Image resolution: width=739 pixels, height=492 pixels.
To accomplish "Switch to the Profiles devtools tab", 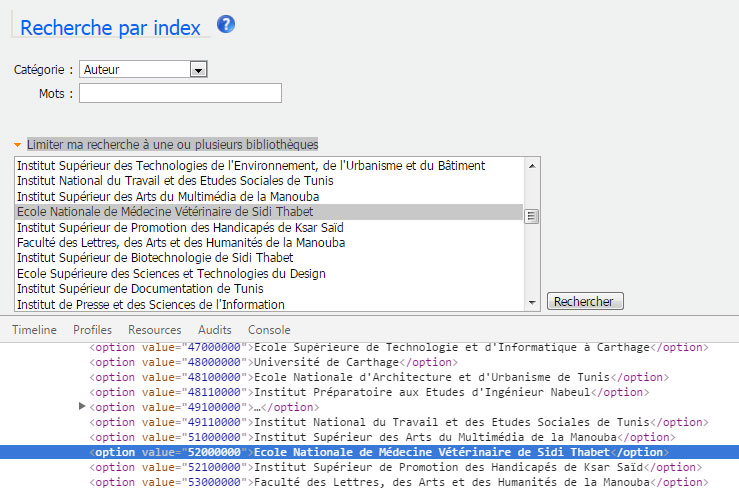I will tap(92, 330).
